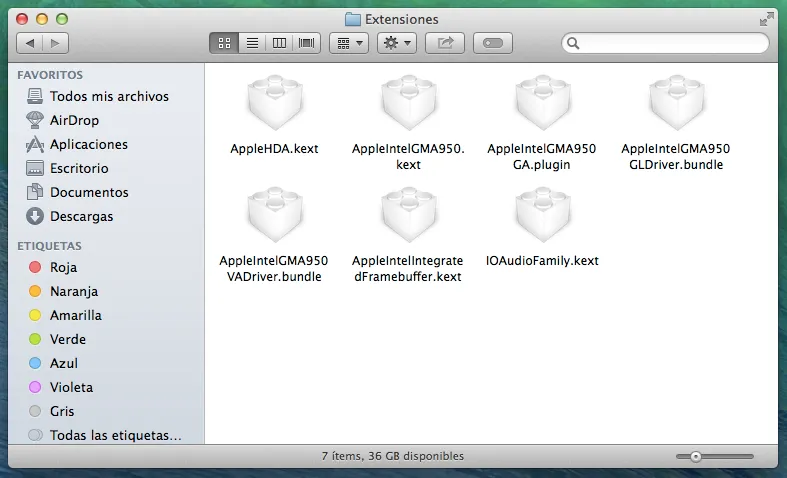Image resolution: width=787 pixels, height=478 pixels.
Task: Click the ETIQUETAS sidebar header
Action: point(49,246)
